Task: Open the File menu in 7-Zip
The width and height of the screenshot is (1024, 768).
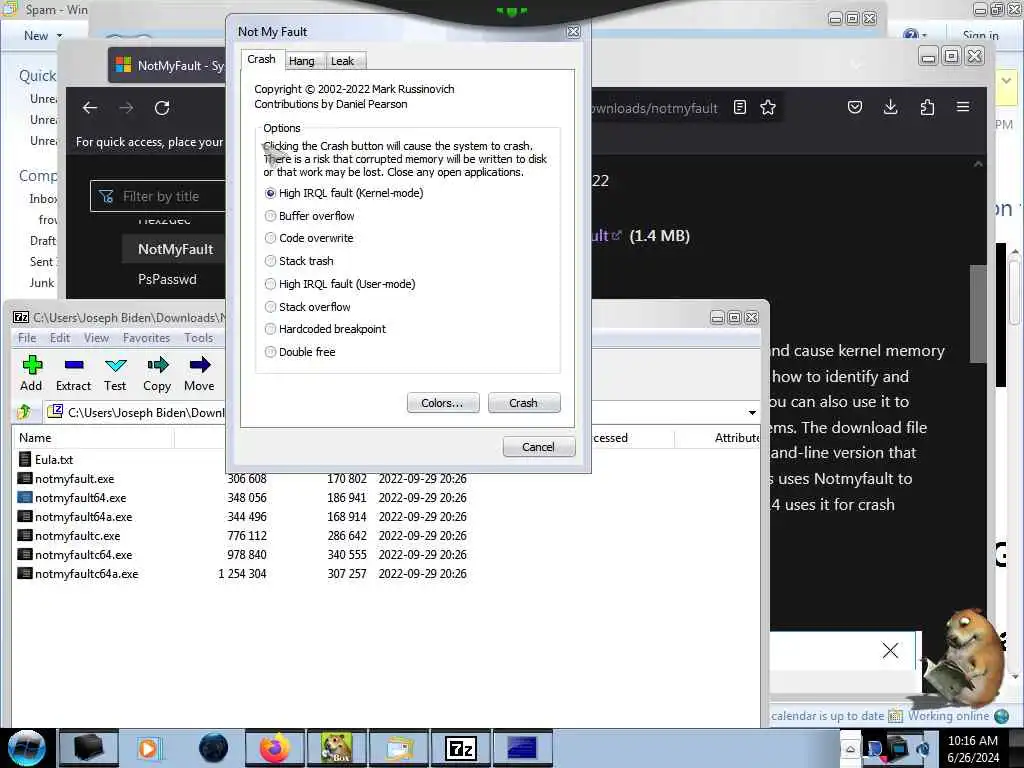Action: click(27, 338)
